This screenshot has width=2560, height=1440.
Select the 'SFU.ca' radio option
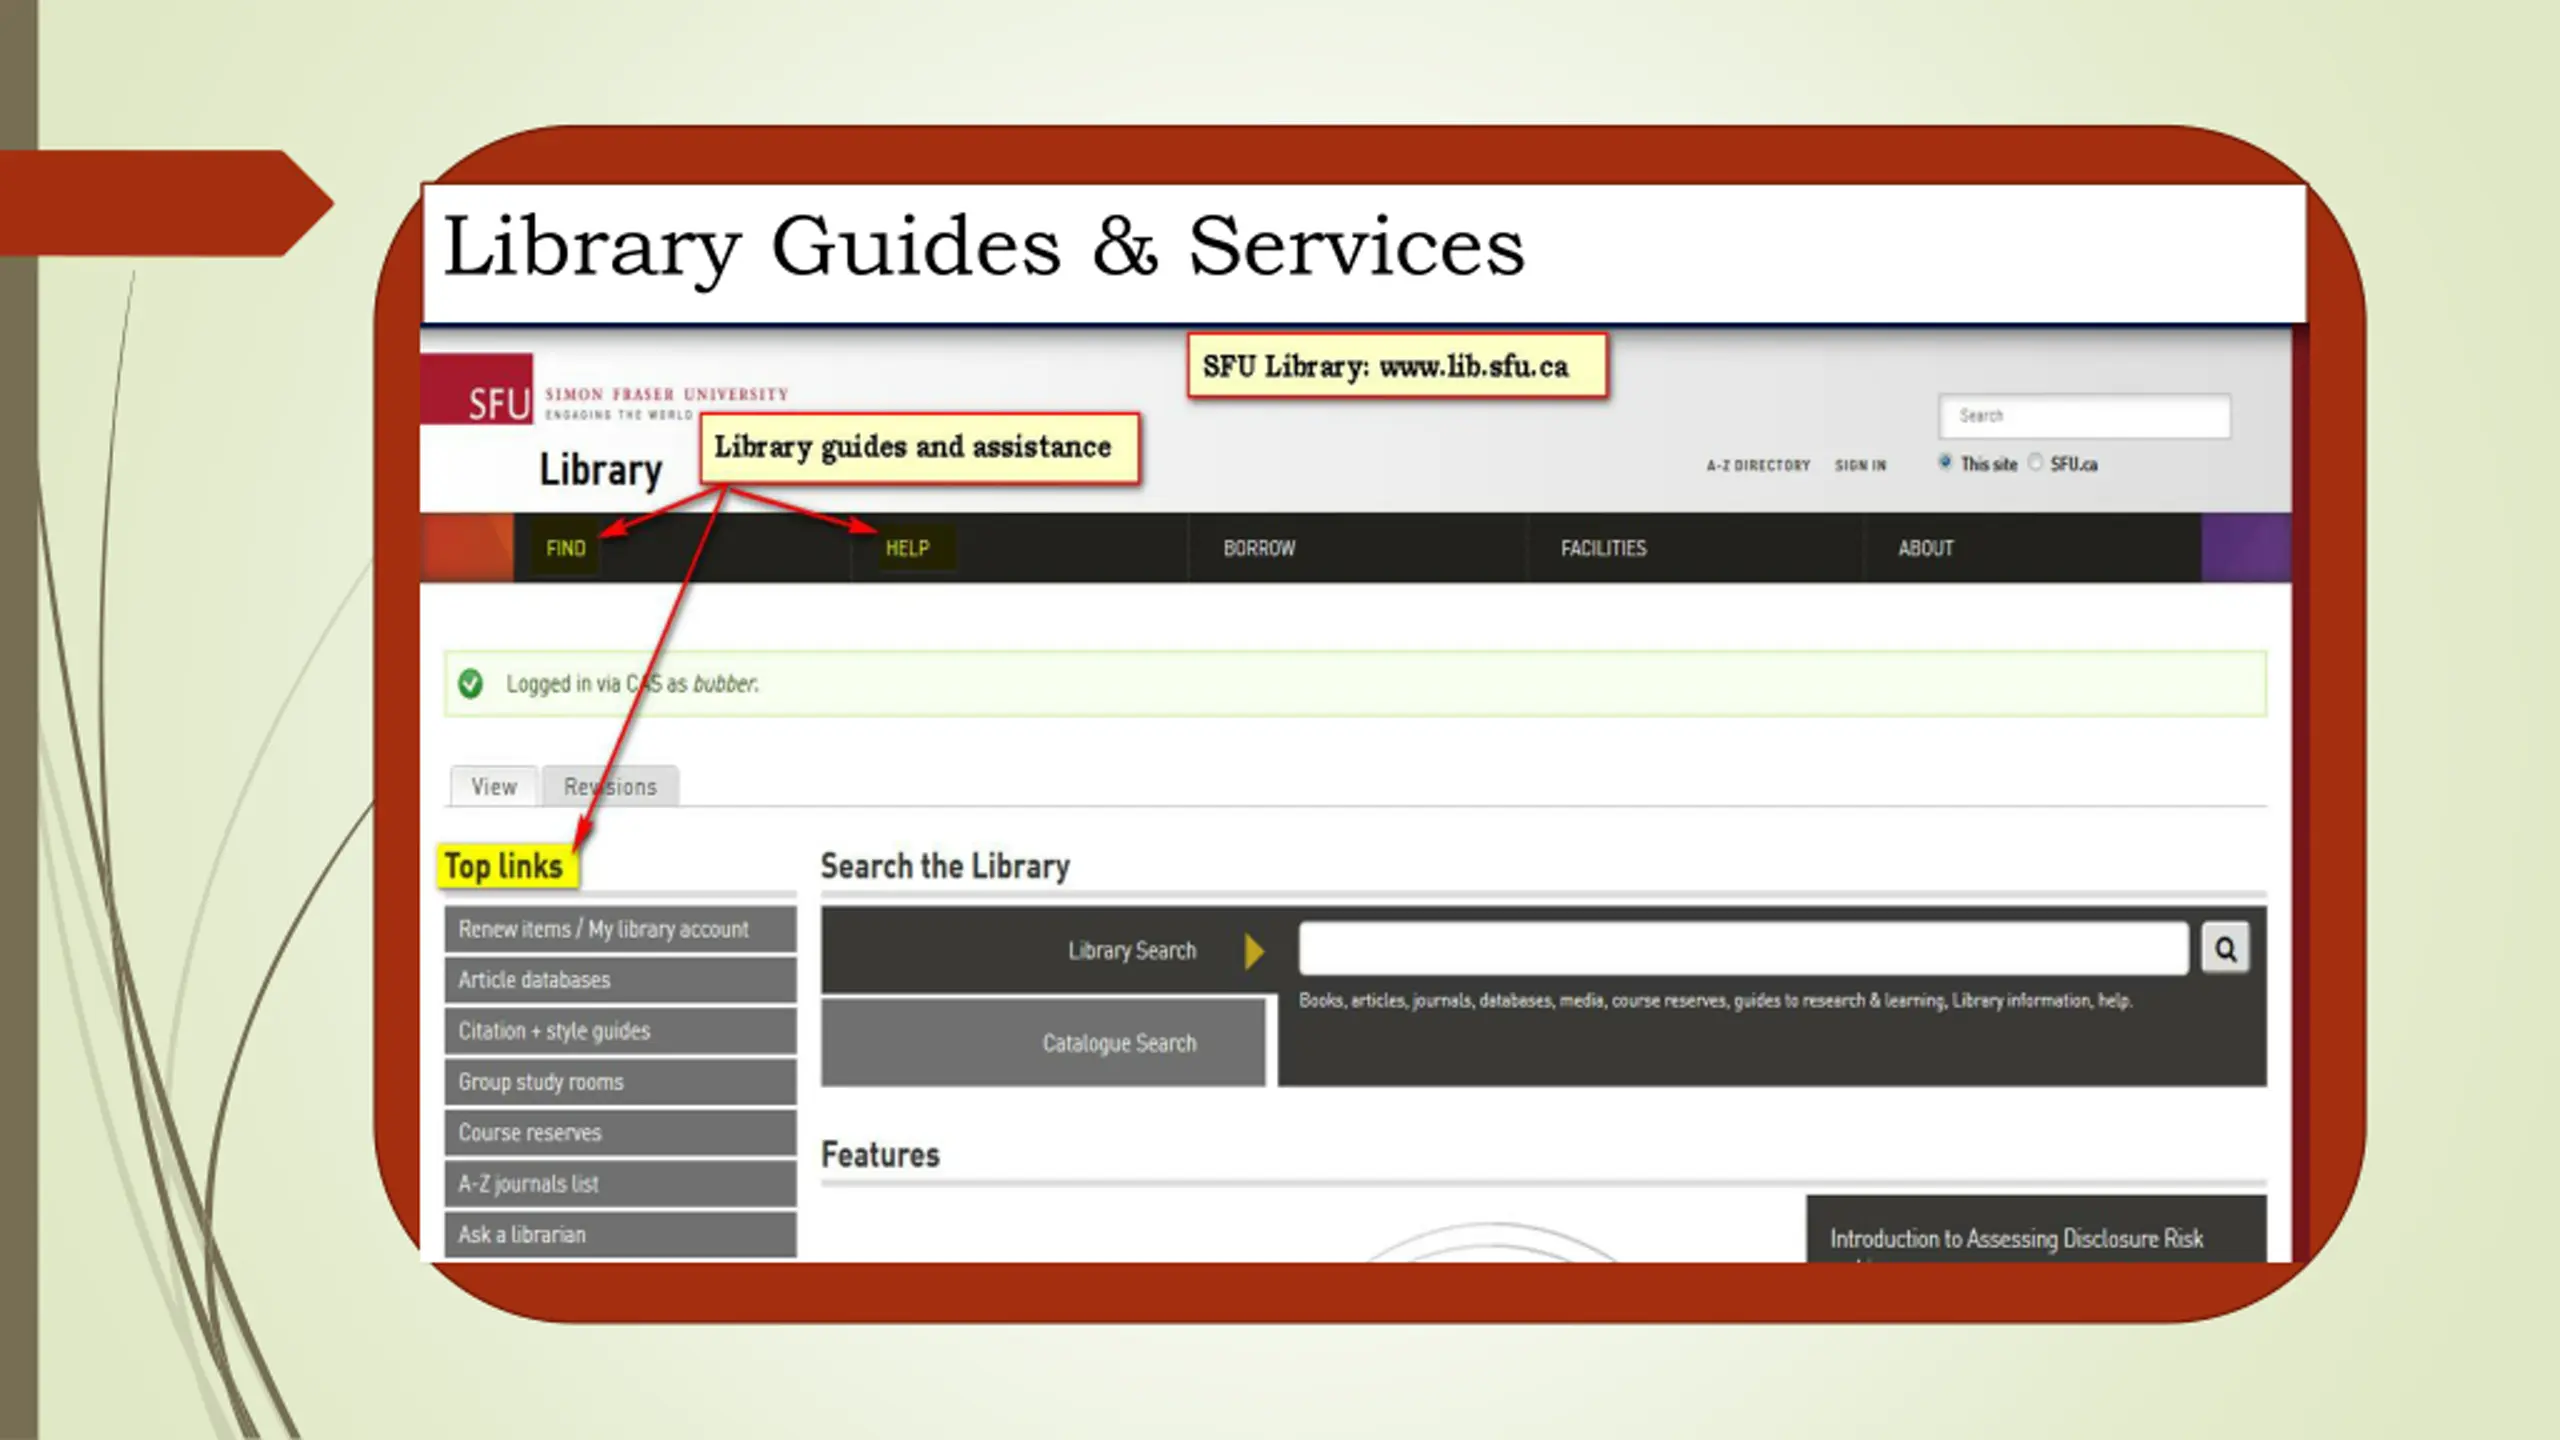[2035, 462]
